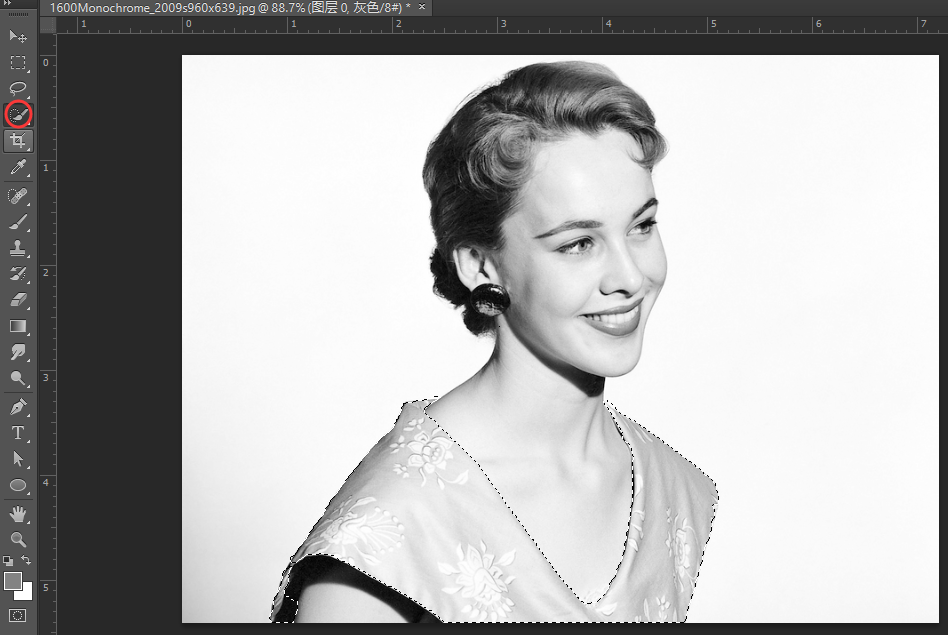Select the Eyedropper tool
The height and width of the screenshot is (635, 948).
tap(18, 168)
